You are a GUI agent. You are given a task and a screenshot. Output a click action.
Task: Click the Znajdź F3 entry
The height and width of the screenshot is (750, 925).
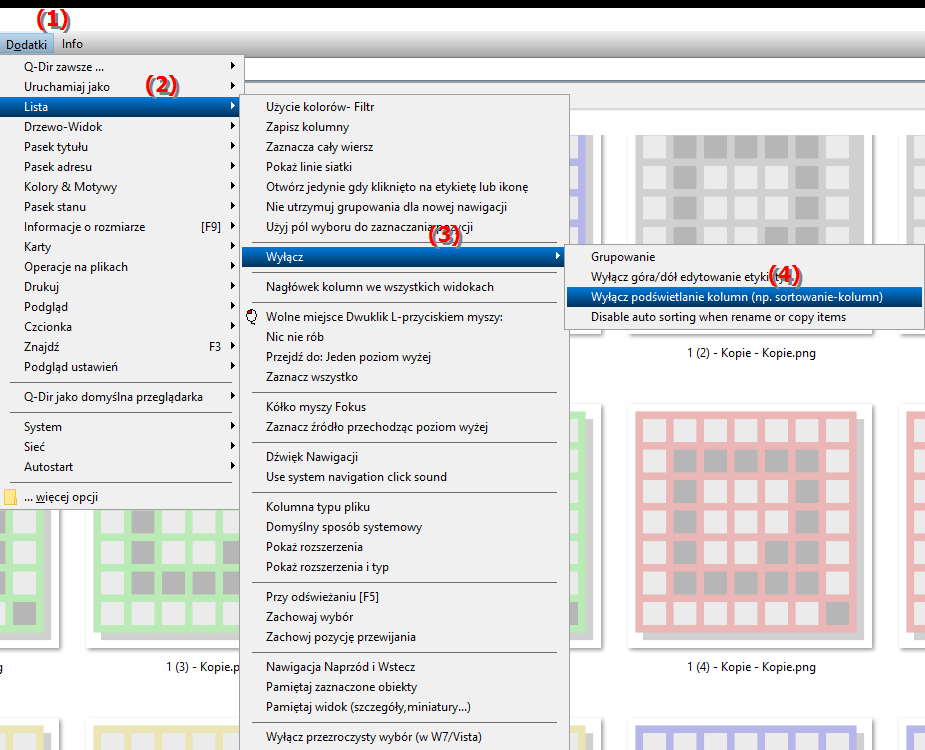click(119, 347)
